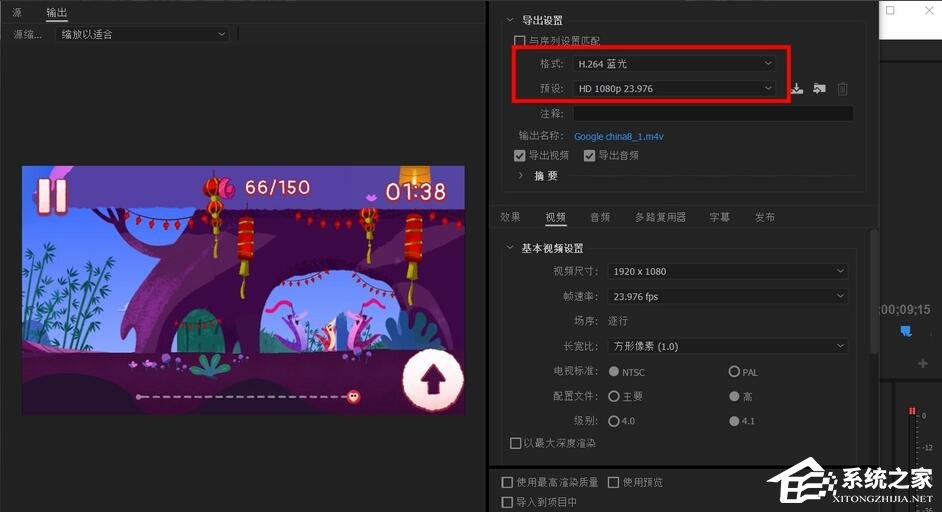Enable 以最大深度渲染 checkbox
Image resolution: width=942 pixels, height=512 pixels.
click(x=515, y=443)
